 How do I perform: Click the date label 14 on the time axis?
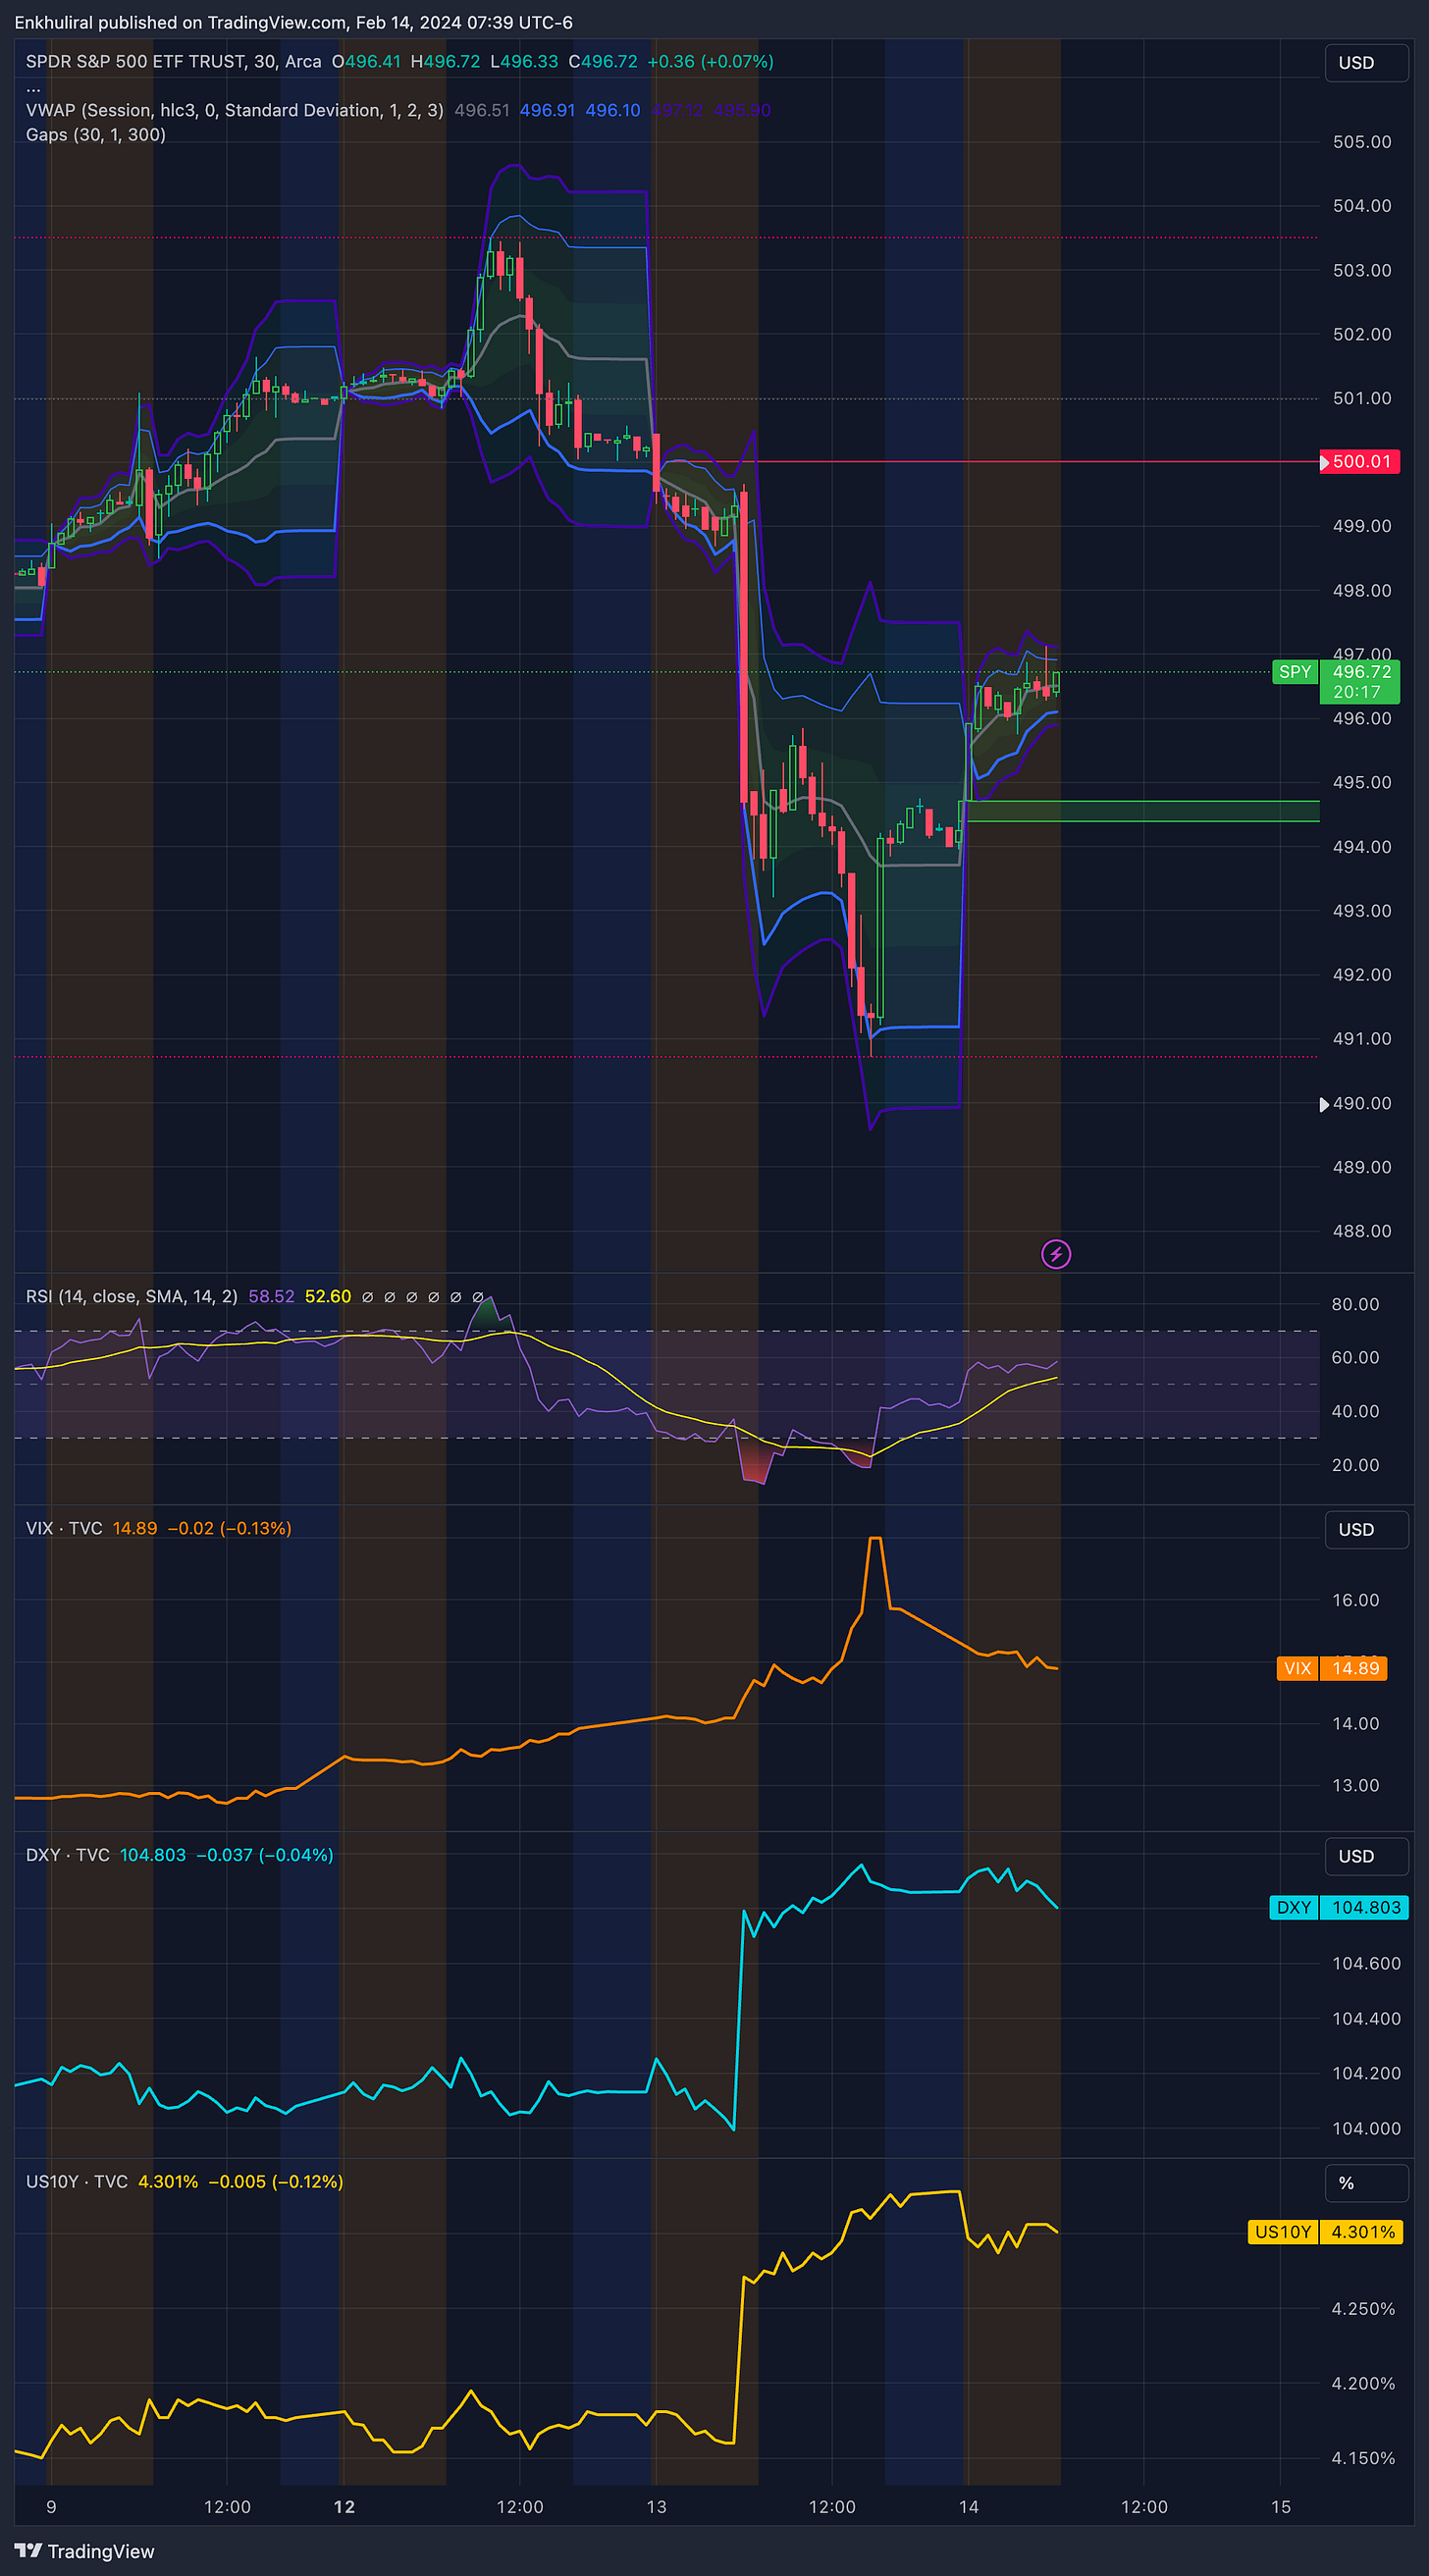coord(968,2507)
